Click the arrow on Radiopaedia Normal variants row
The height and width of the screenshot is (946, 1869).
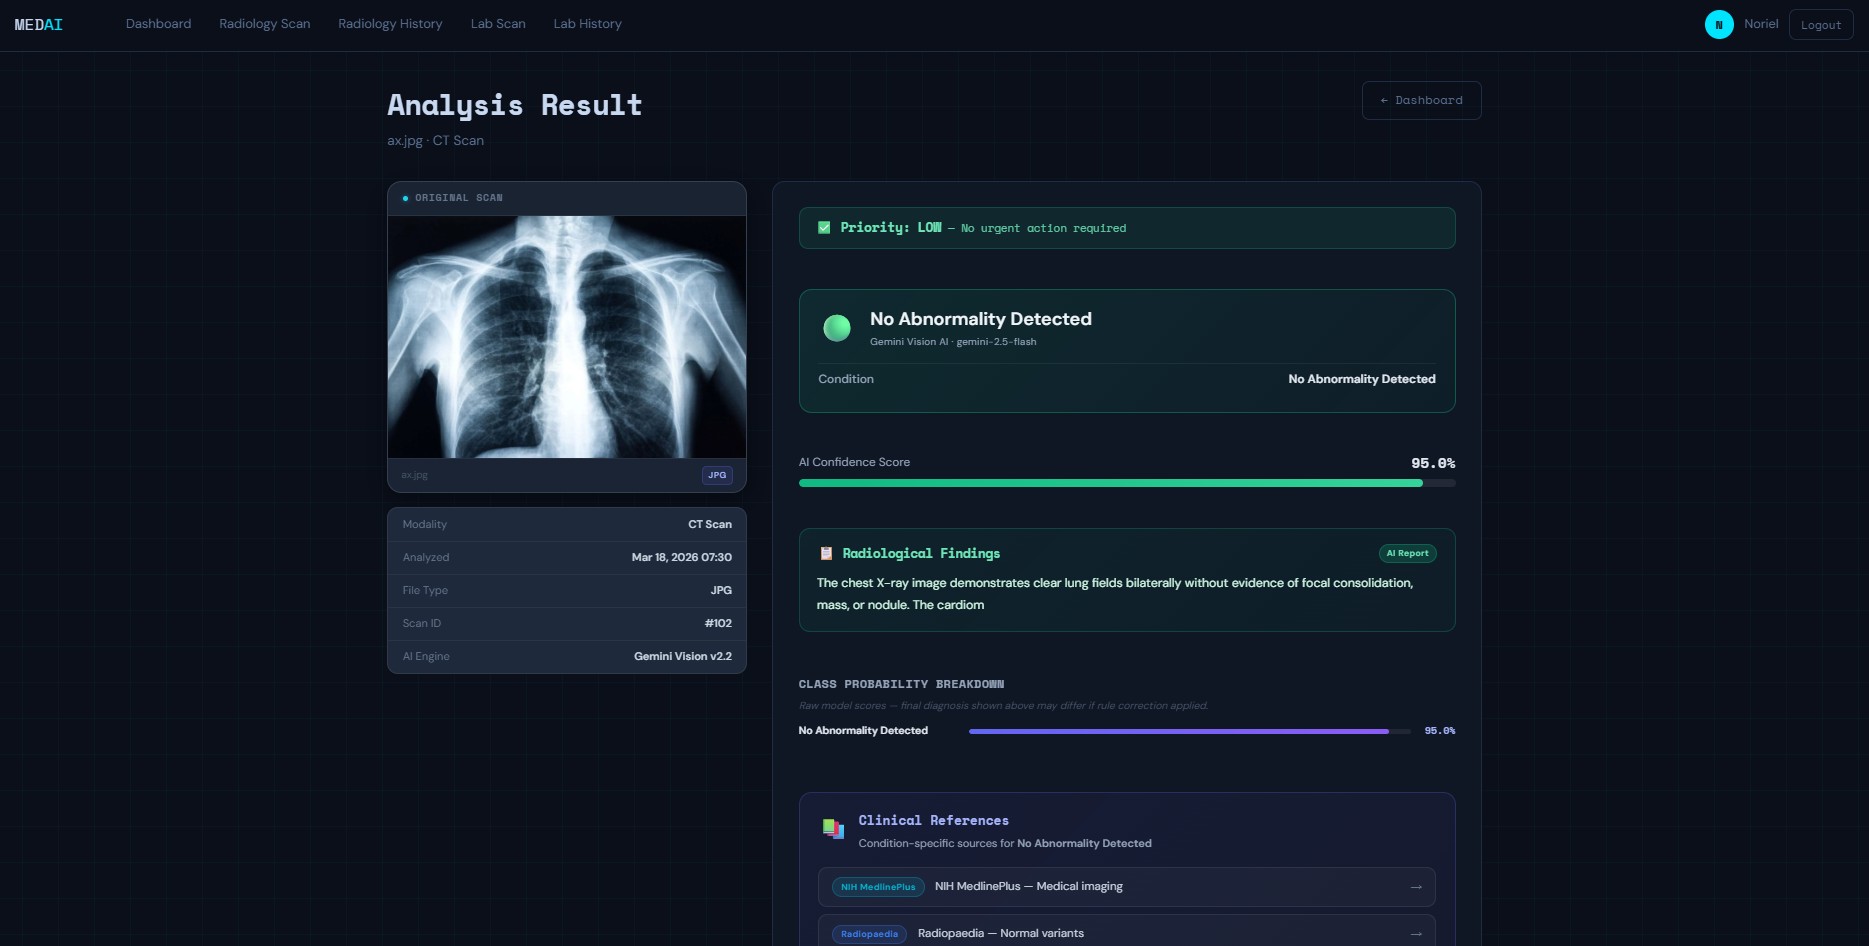[1416, 934]
